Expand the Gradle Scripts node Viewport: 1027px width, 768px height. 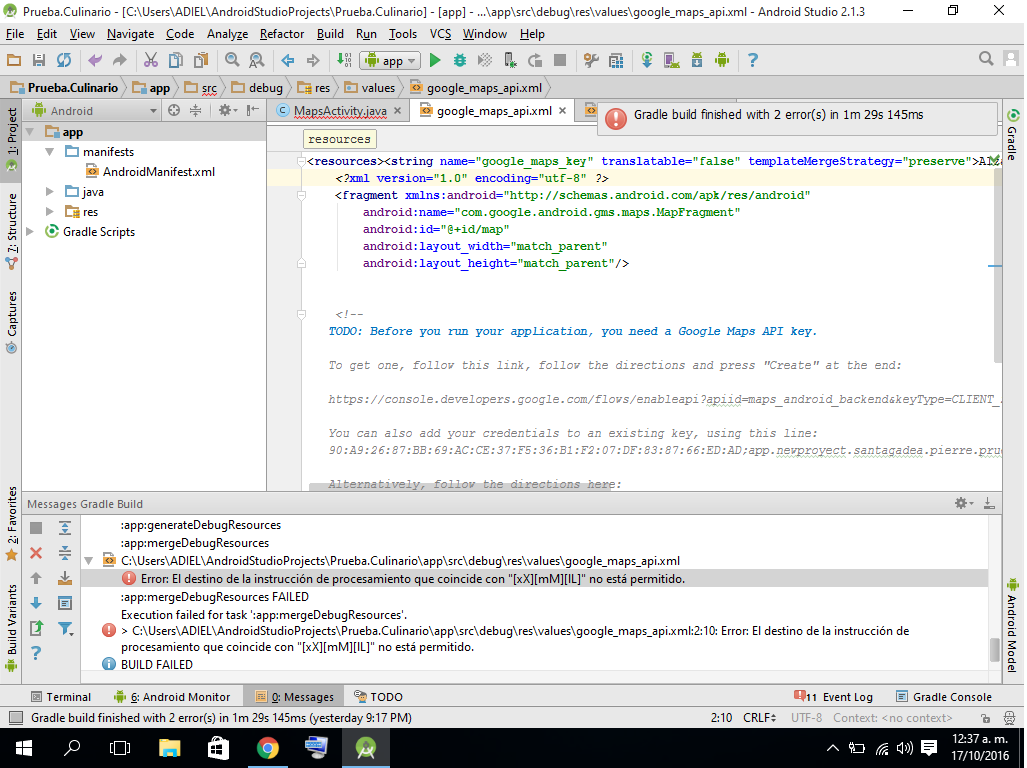(x=30, y=232)
